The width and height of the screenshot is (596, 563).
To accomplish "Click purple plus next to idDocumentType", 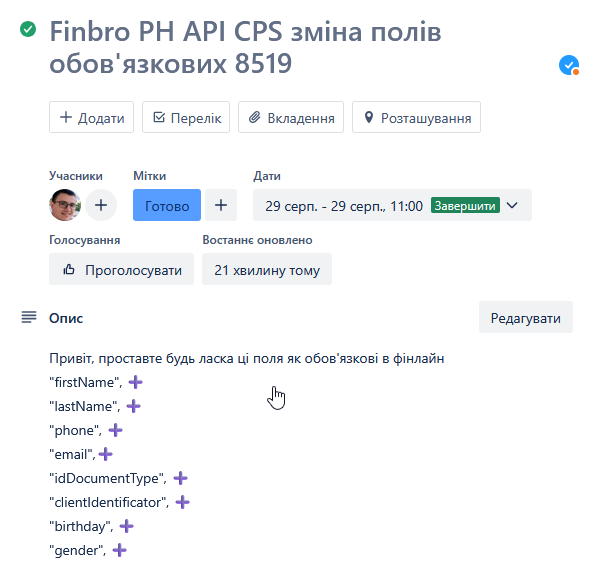I will tap(181, 478).
